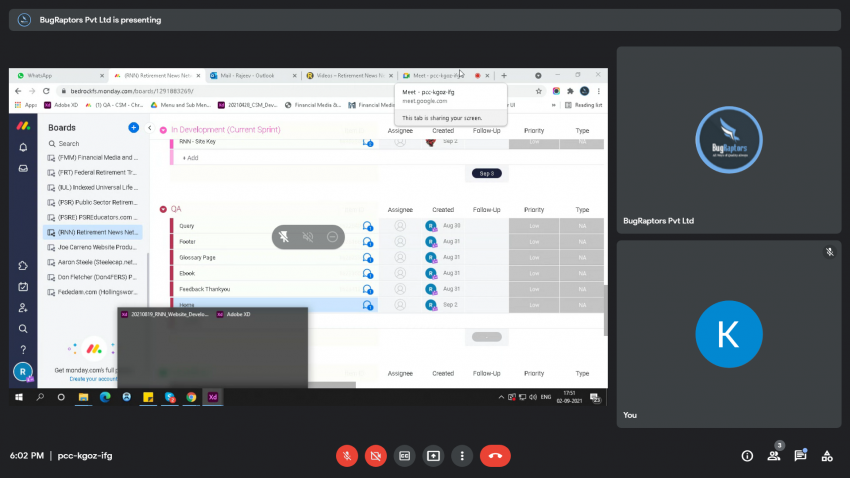Image resolution: width=850 pixels, height=478 pixels.
Task: Open the chat with everyone icon
Action: click(800, 455)
